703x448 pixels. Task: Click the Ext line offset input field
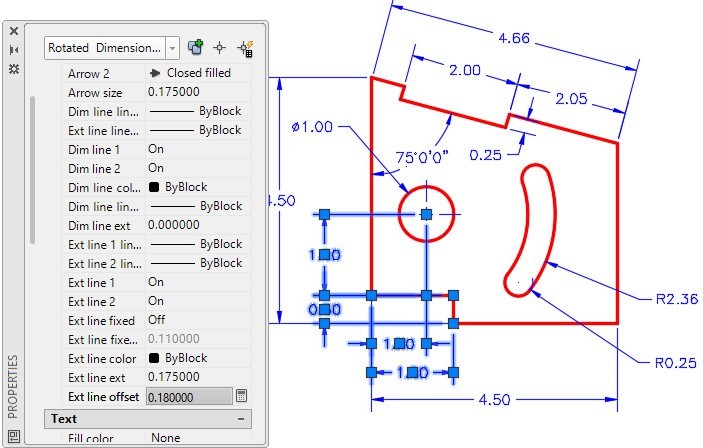(188, 397)
